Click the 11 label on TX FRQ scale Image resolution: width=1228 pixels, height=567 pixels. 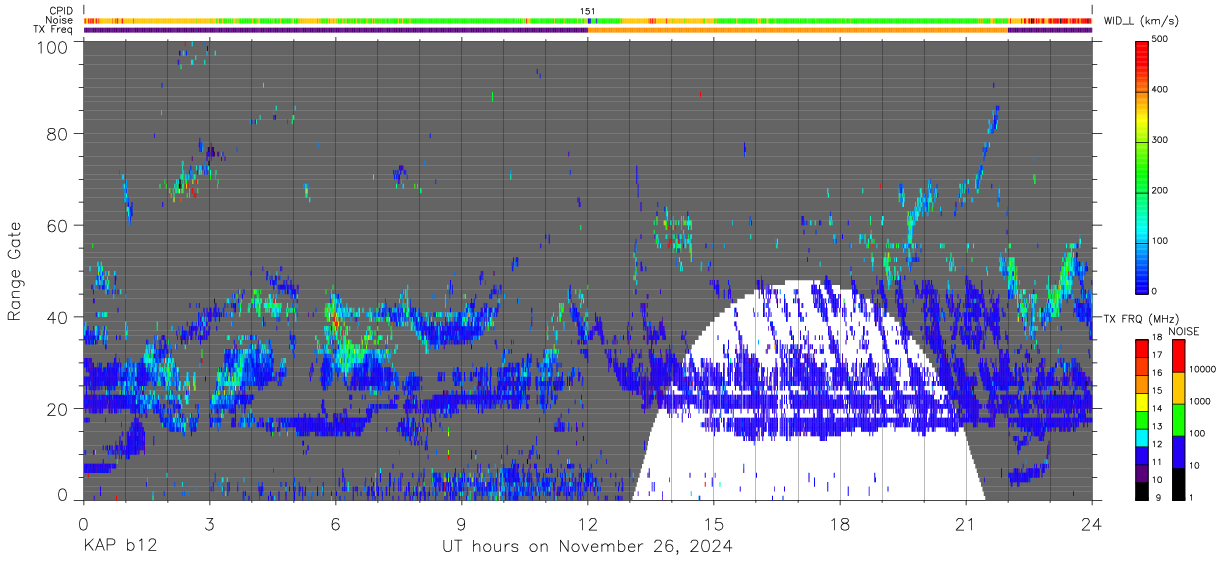point(1156,462)
